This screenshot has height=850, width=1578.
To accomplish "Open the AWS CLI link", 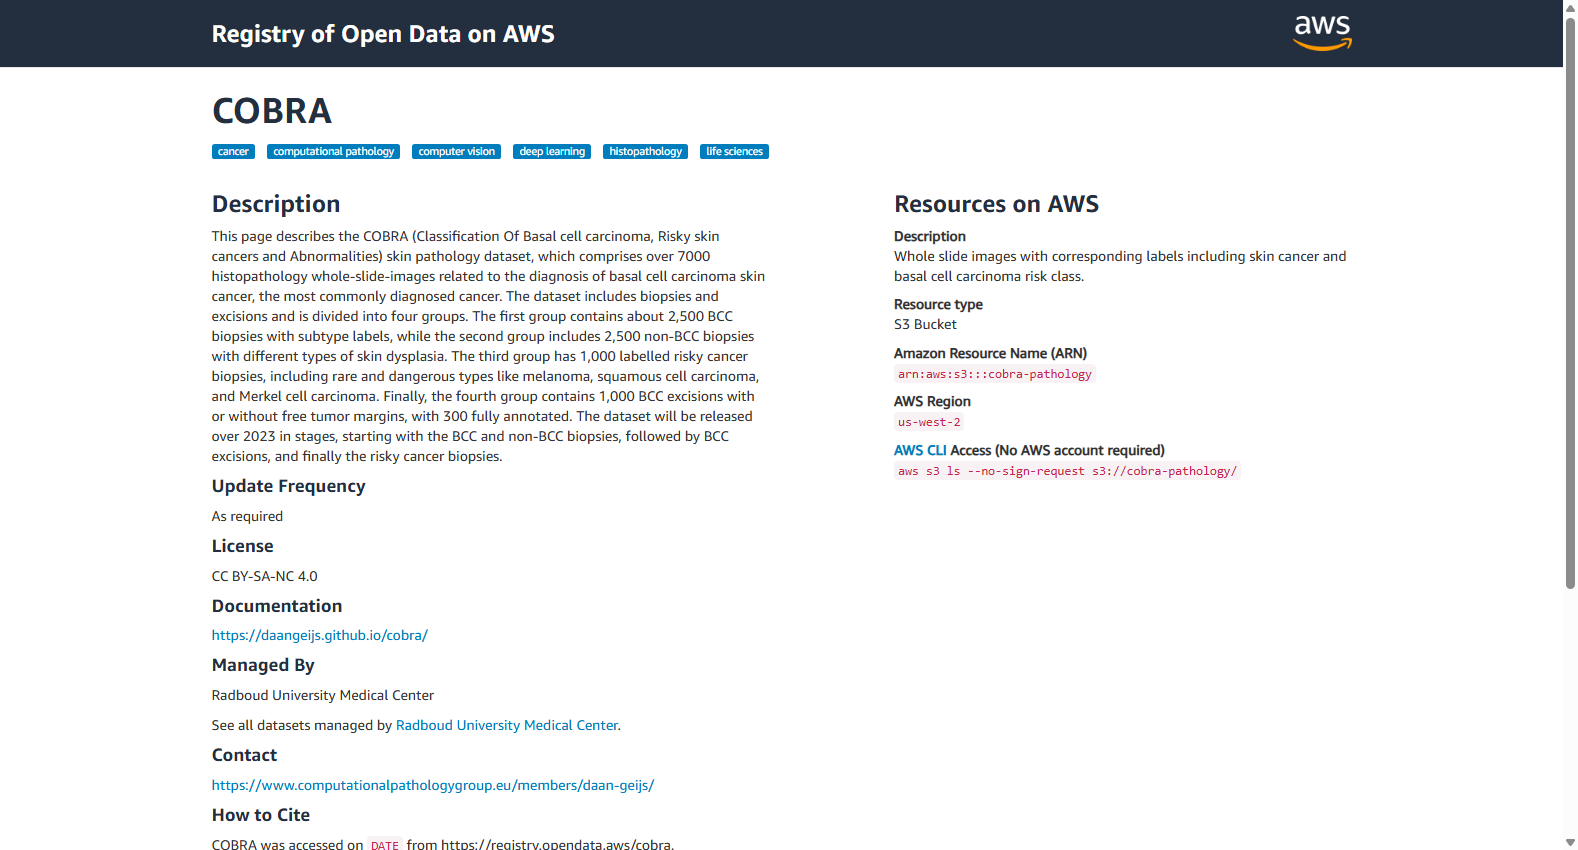I will coord(920,450).
